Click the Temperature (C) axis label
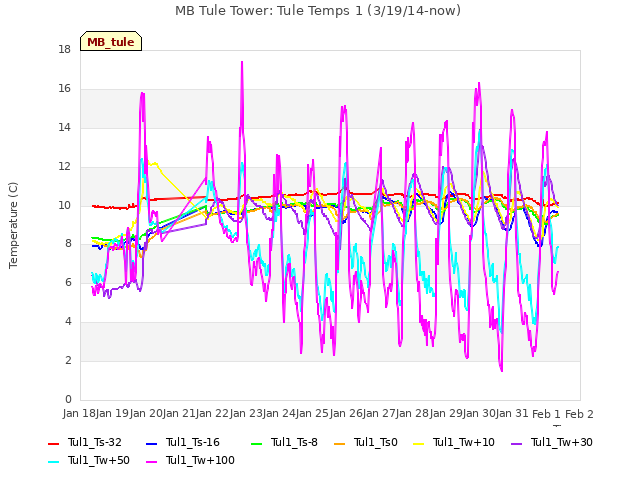Viewport: 640px width, 480px height. point(13,225)
